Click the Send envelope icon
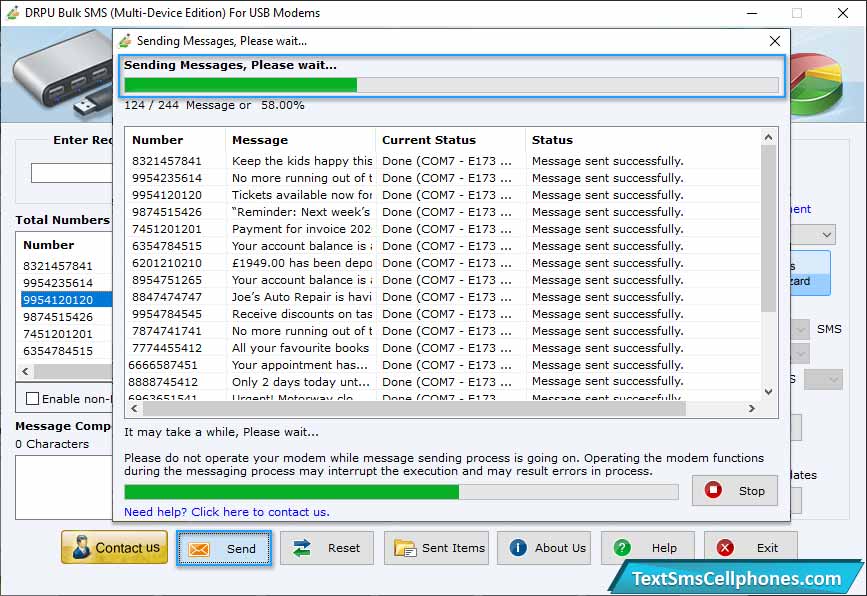The height and width of the screenshot is (596, 867). click(x=199, y=549)
